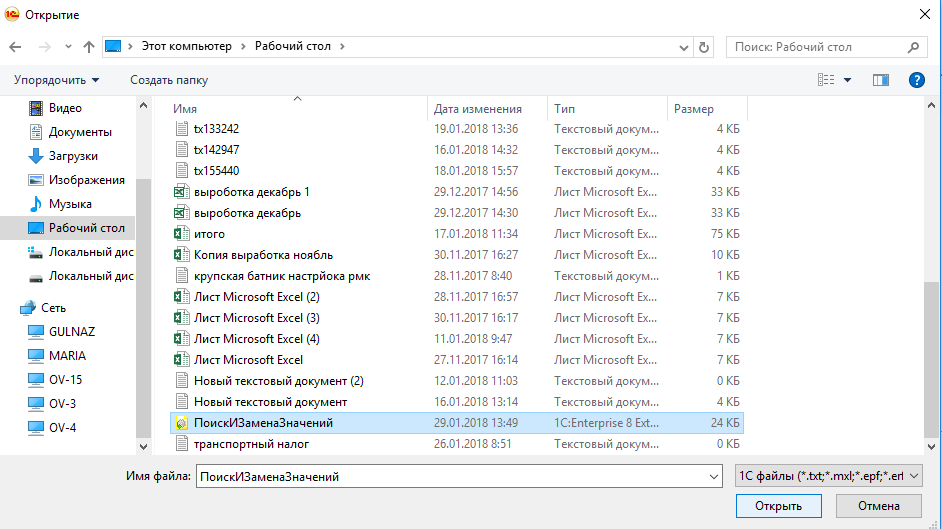Open help via blue question mark icon
The height and width of the screenshot is (529, 942).
click(917, 80)
